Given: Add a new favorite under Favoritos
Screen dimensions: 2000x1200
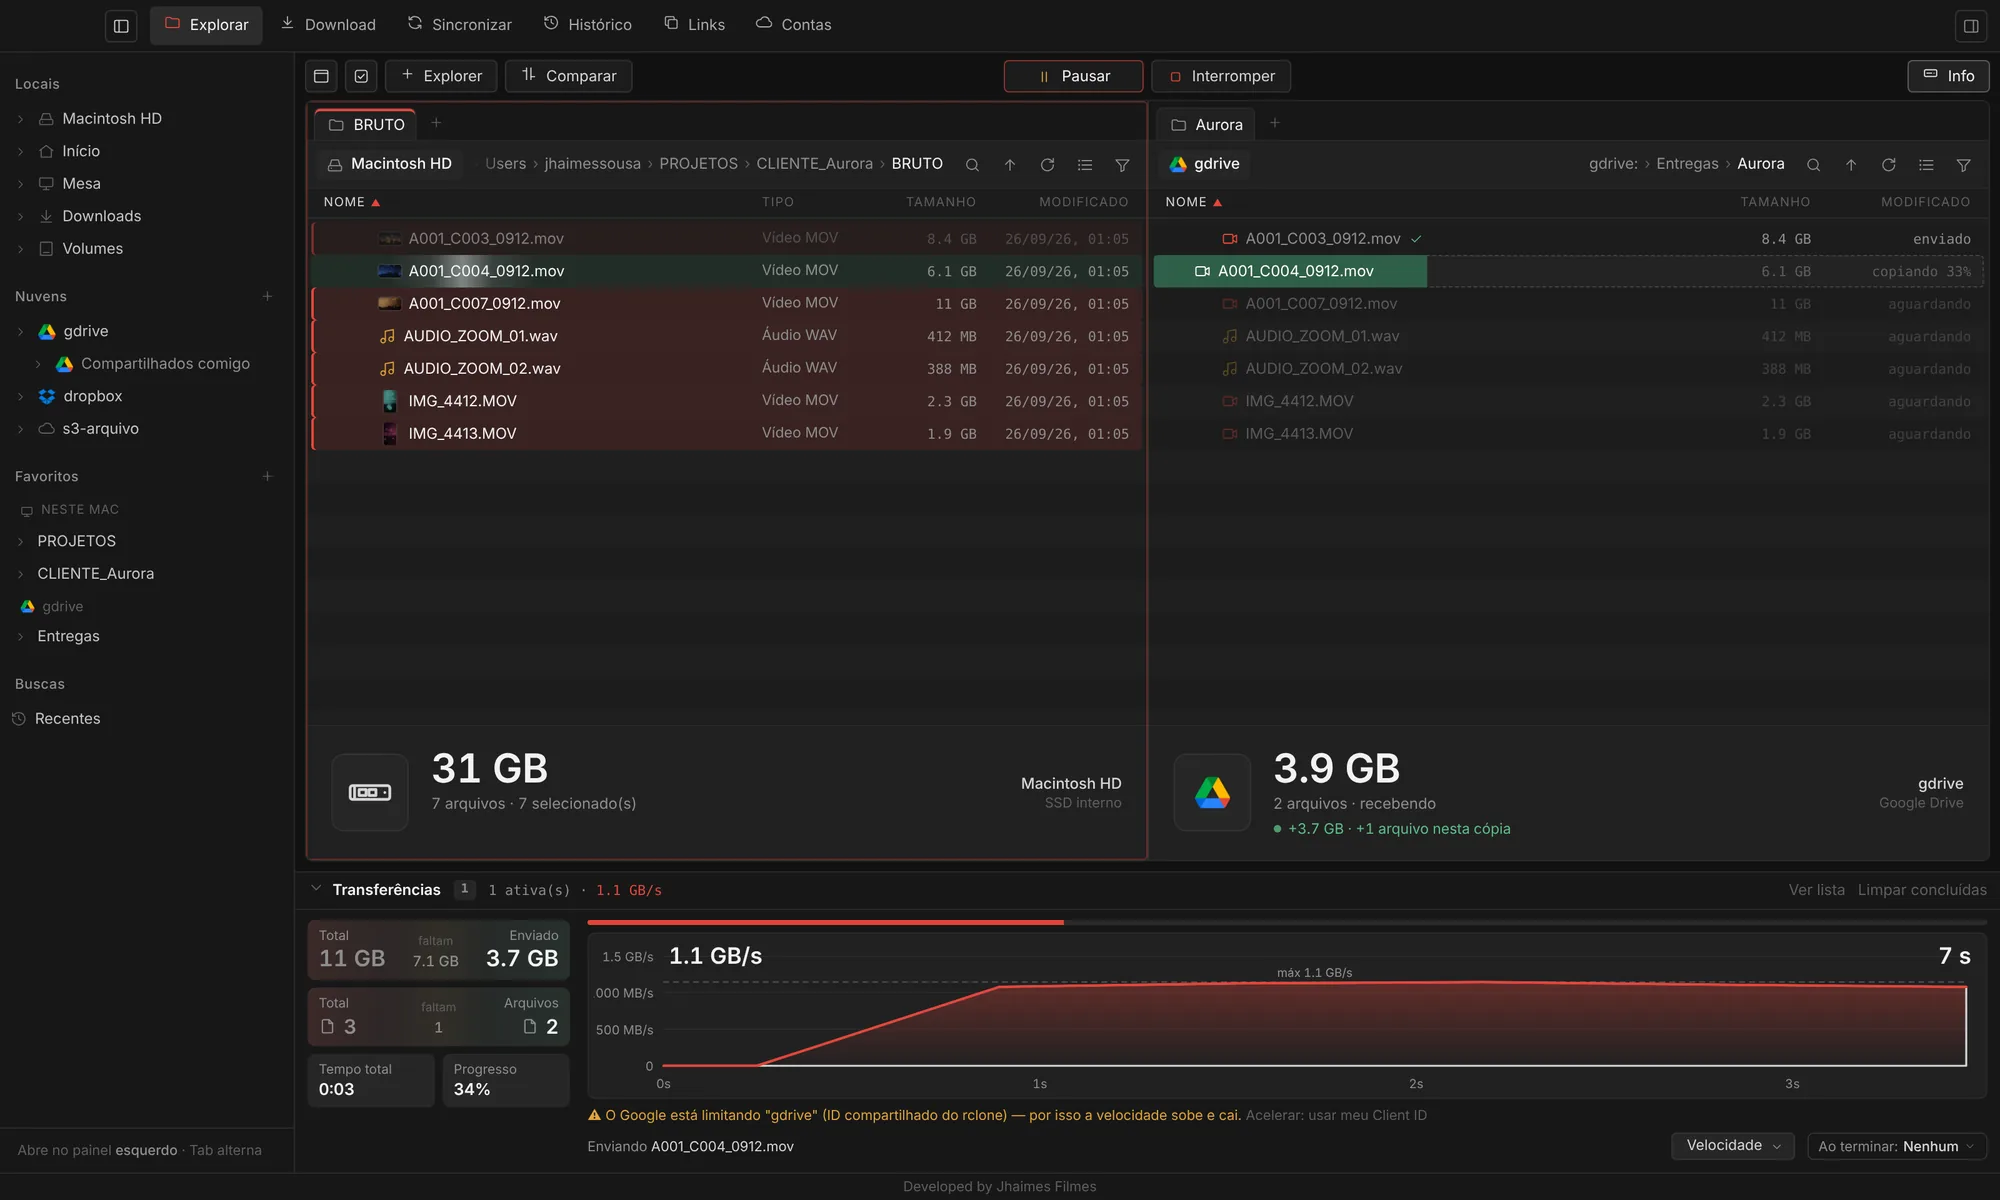Looking at the screenshot, I should tap(267, 476).
